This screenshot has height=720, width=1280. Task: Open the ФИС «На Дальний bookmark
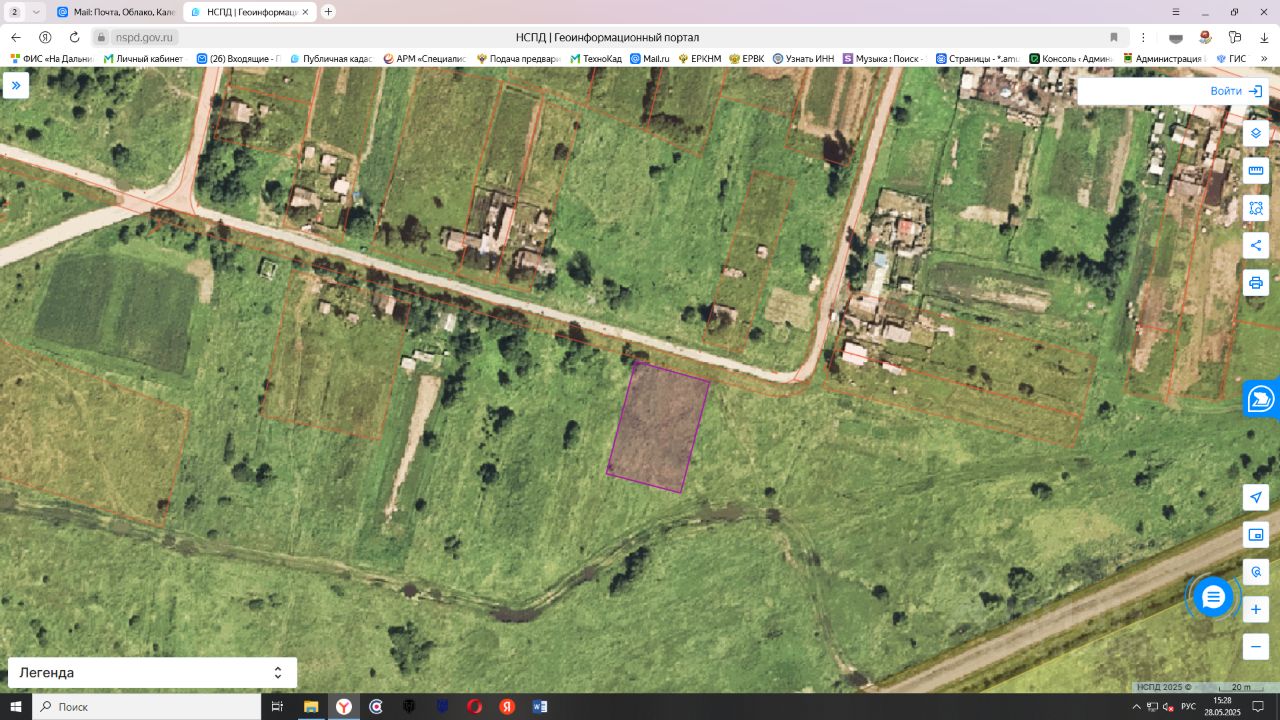click(x=52, y=58)
